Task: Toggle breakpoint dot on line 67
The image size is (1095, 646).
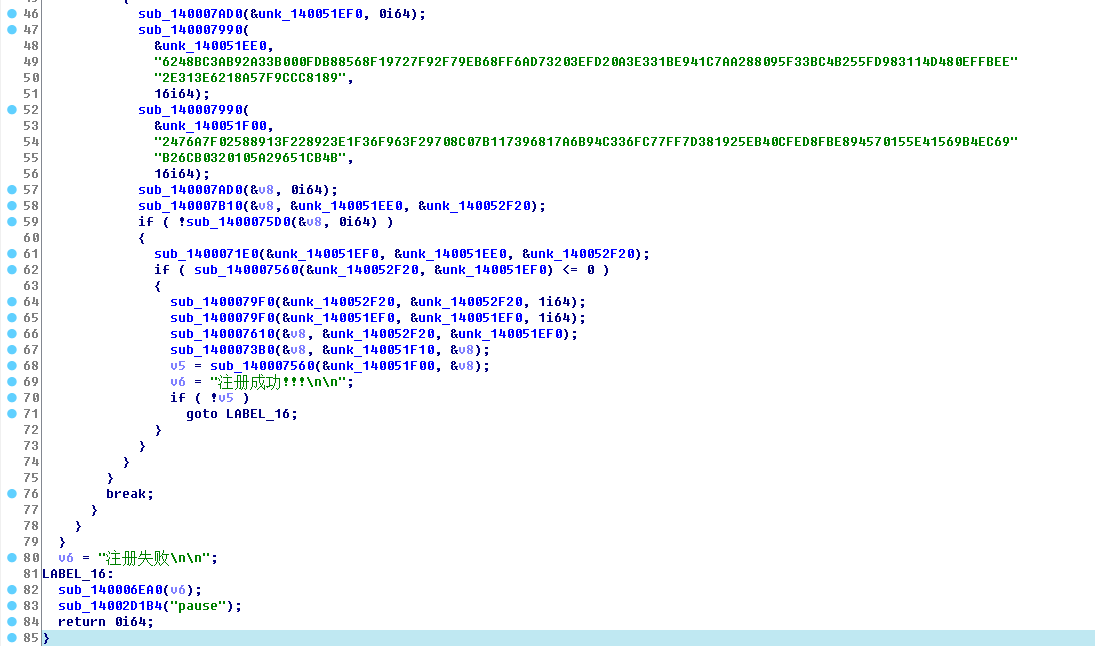Action: click(x=12, y=349)
